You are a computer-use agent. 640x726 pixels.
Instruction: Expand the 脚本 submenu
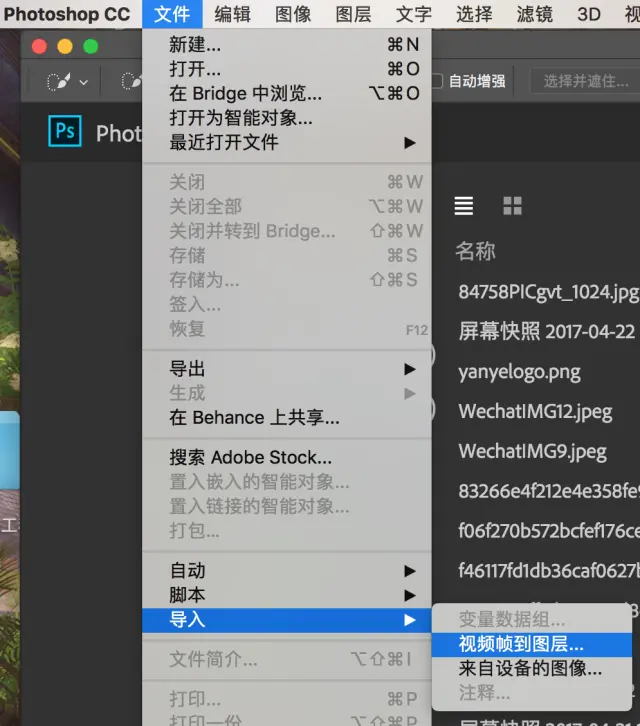click(287, 595)
